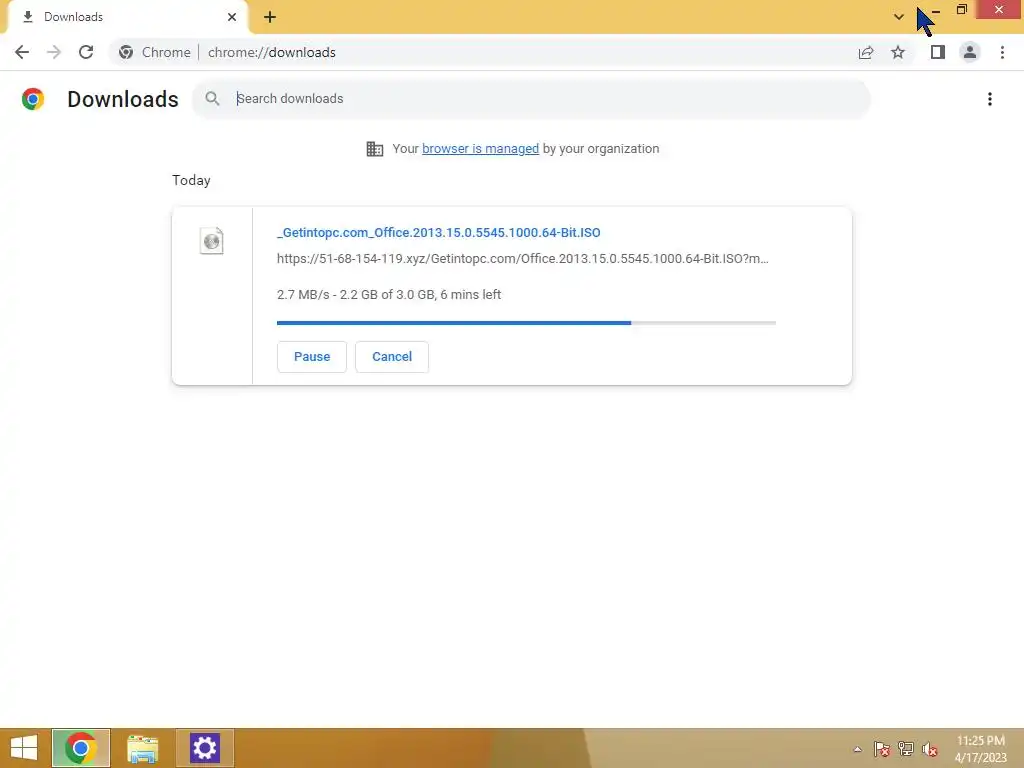The height and width of the screenshot is (768, 1024).
Task: Expand the tab search chevron
Action: pyautogui.click(x=899, y=17)
